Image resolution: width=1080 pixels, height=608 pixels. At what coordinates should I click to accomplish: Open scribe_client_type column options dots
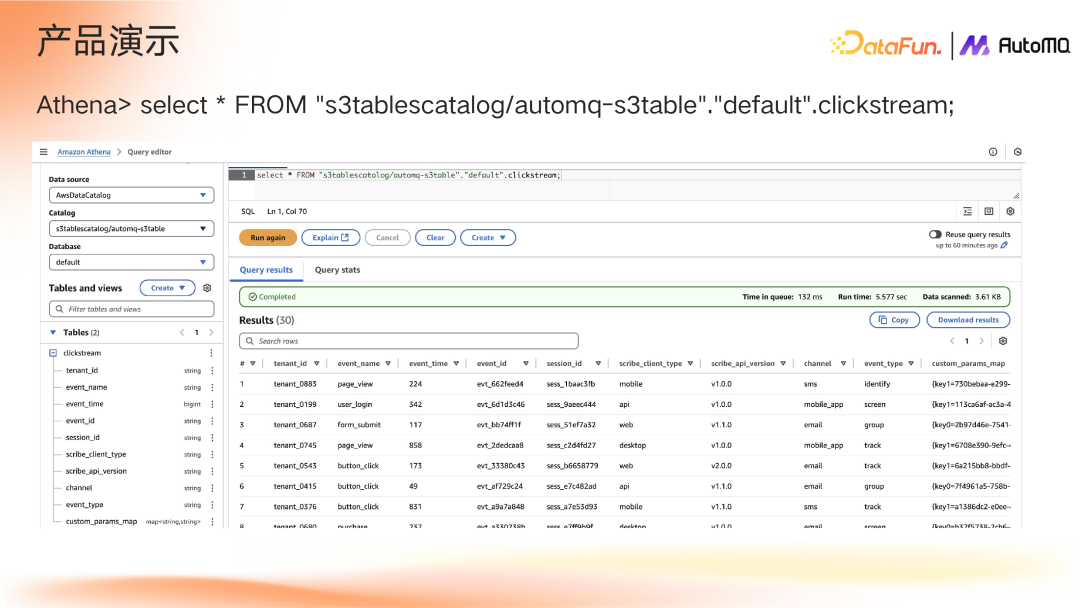point(212,454)
